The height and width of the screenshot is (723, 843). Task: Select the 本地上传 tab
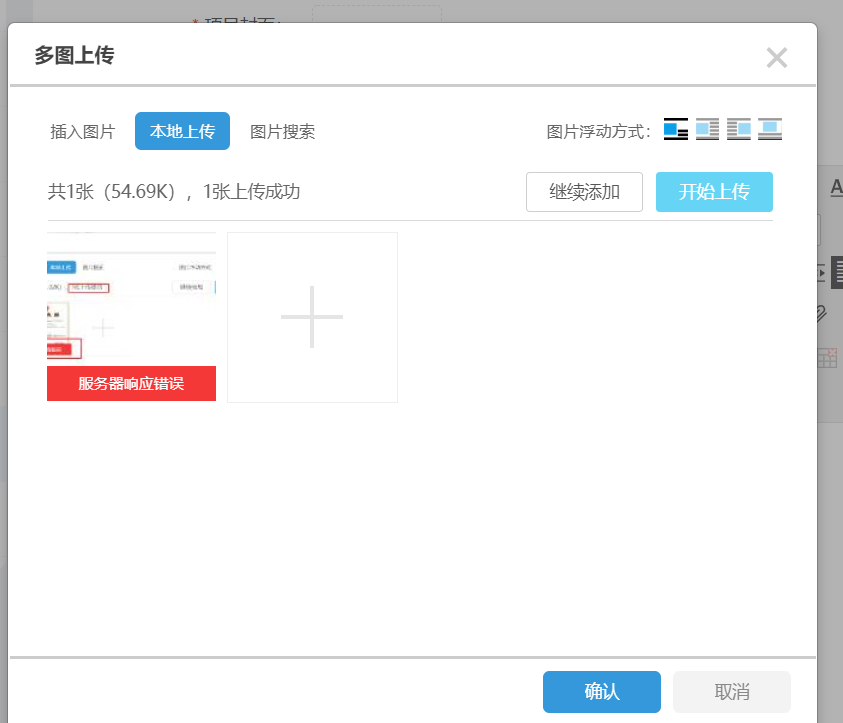(x=182, y=132)
